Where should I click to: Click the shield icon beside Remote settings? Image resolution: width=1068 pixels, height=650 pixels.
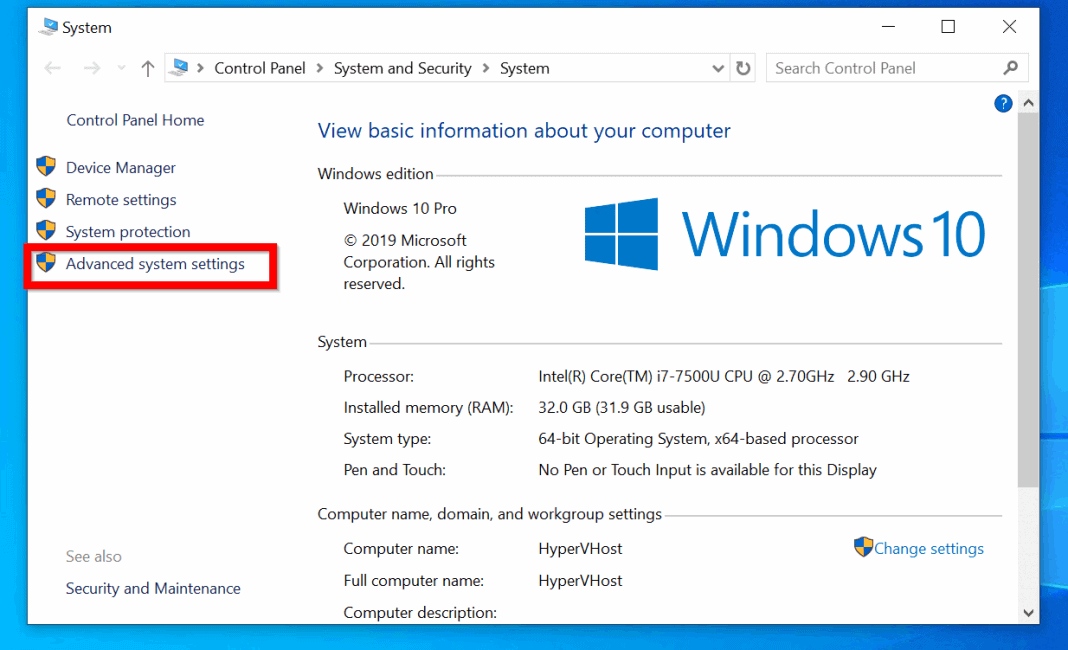click(46, 199)
